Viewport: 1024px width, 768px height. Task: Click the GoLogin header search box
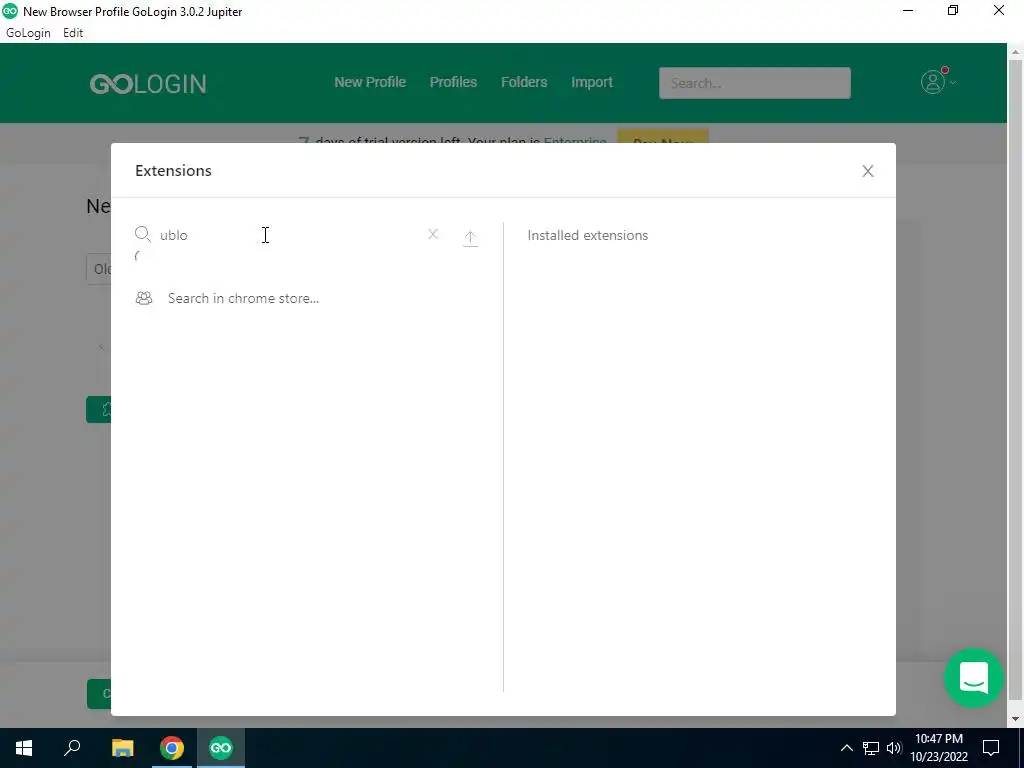[x=754, y=83]
